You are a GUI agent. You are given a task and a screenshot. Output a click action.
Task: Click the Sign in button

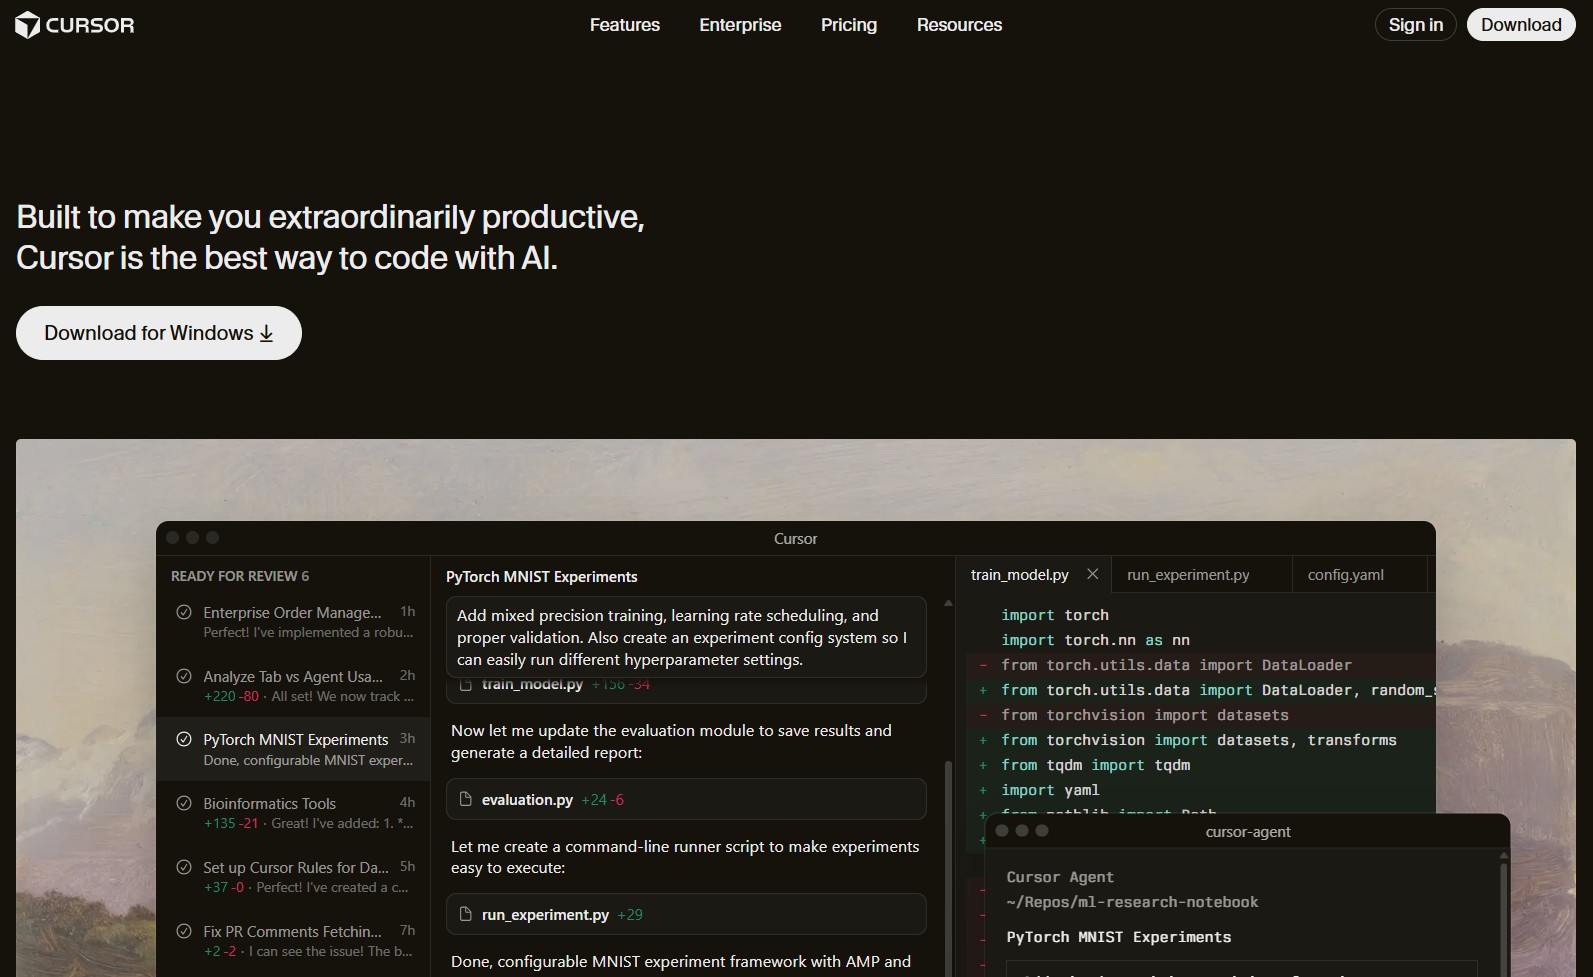point(1416,25)
